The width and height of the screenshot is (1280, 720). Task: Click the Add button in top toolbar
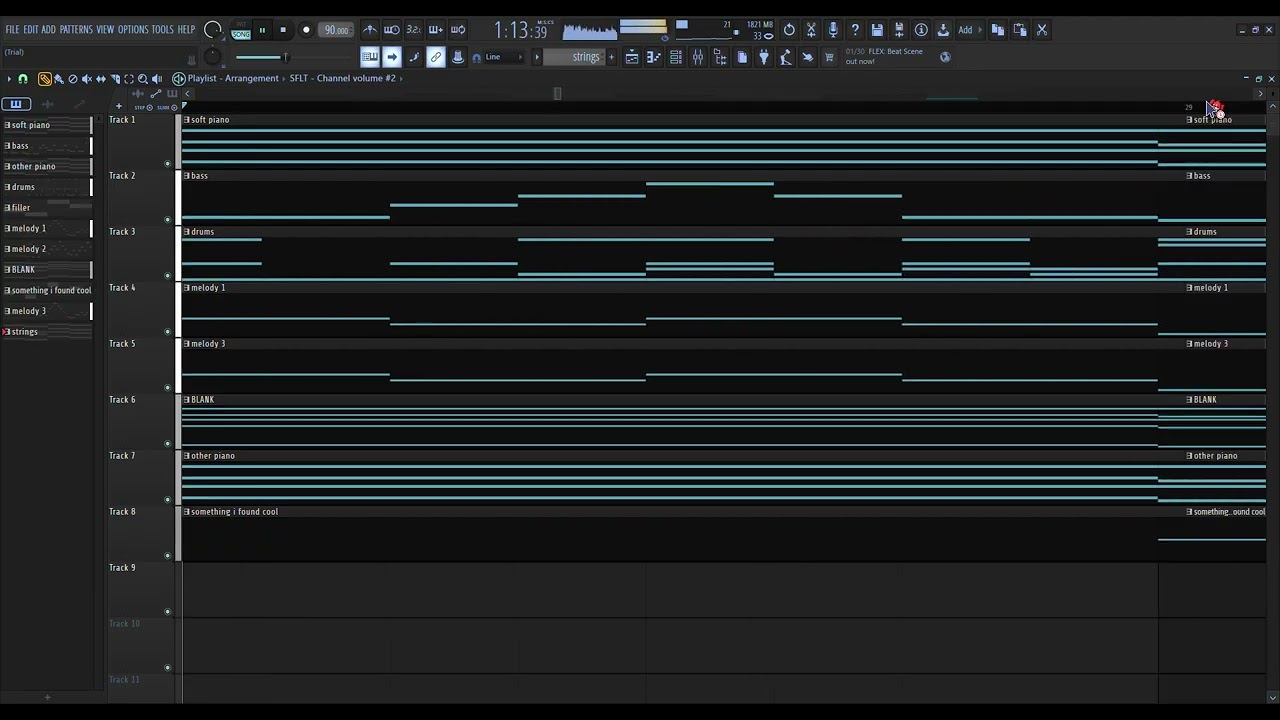click(969, 30)
